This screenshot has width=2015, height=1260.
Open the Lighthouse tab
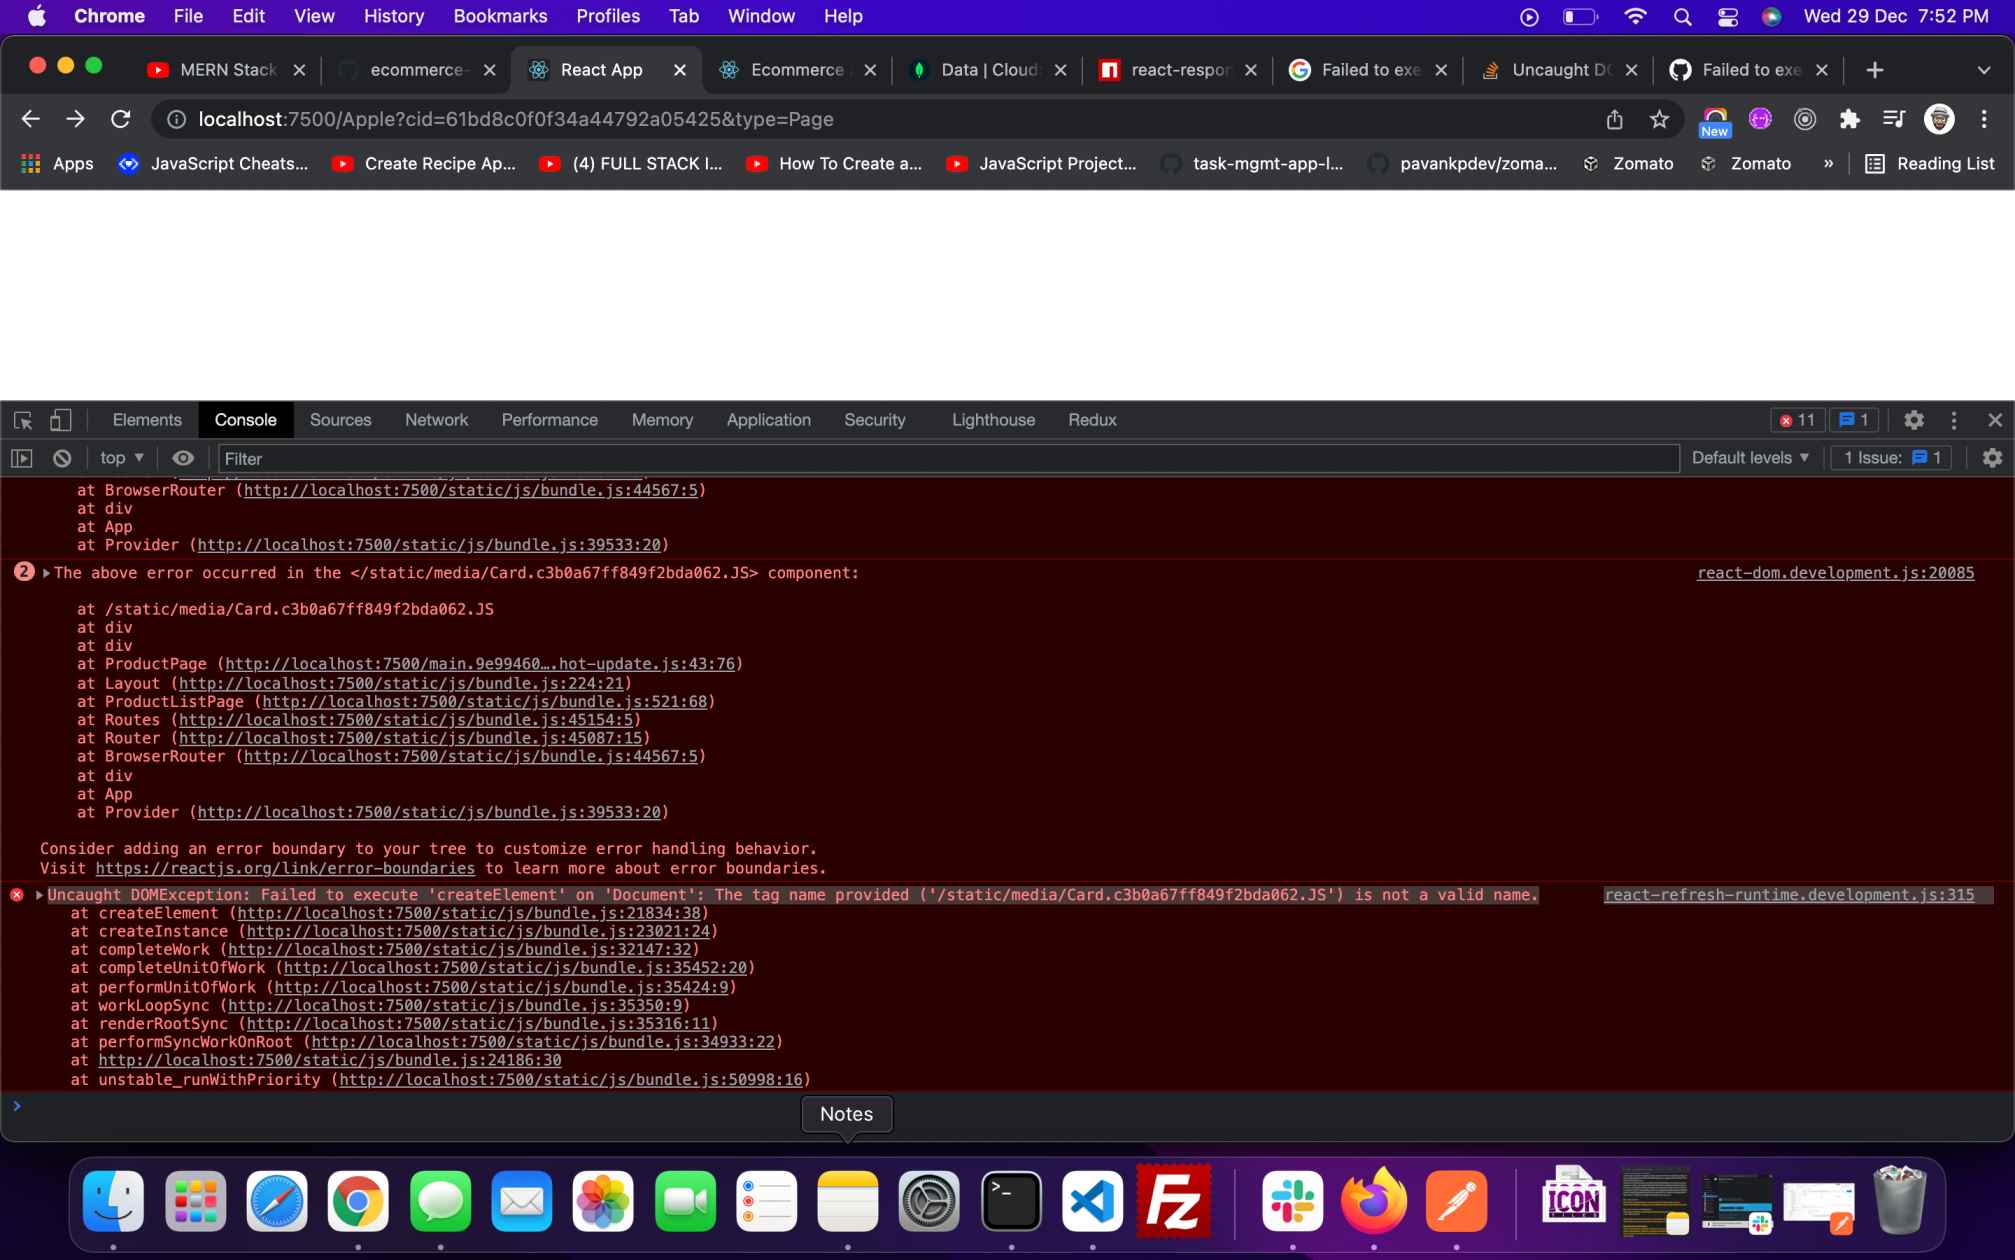(993, 420)
